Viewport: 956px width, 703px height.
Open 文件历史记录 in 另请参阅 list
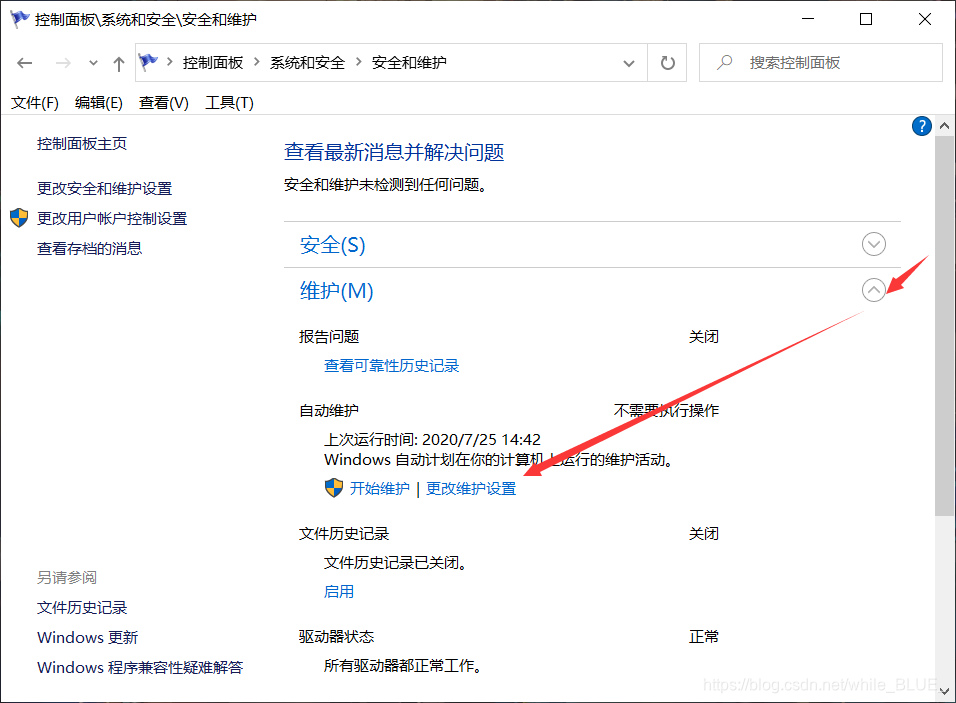pyautogui.click(x=82, y=608)
